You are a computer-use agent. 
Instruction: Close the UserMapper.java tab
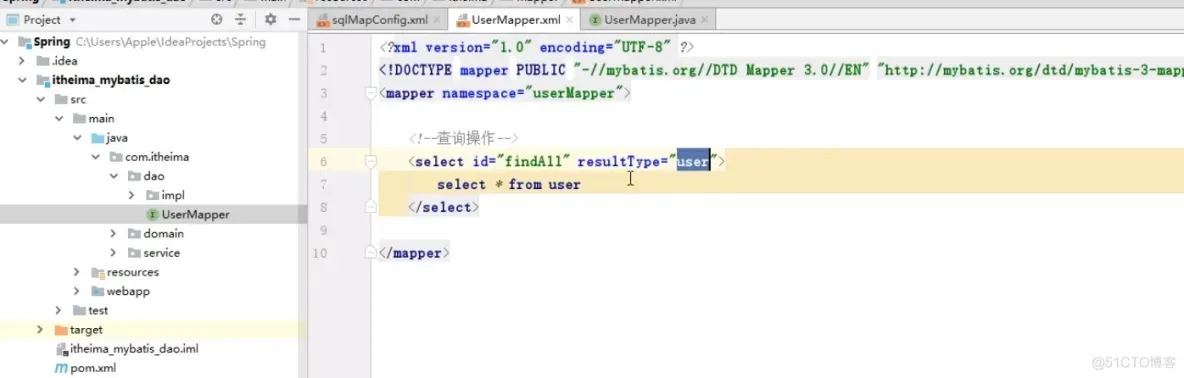click(x=704, y=20)
